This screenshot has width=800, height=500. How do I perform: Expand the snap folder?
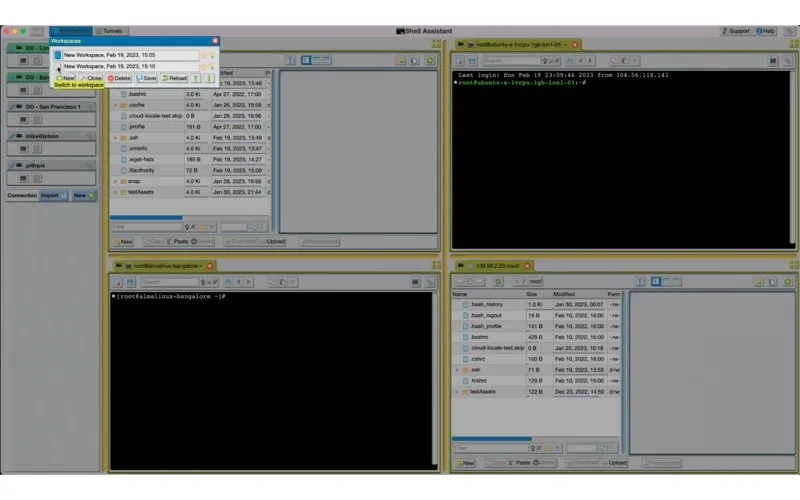pos(115,181)
